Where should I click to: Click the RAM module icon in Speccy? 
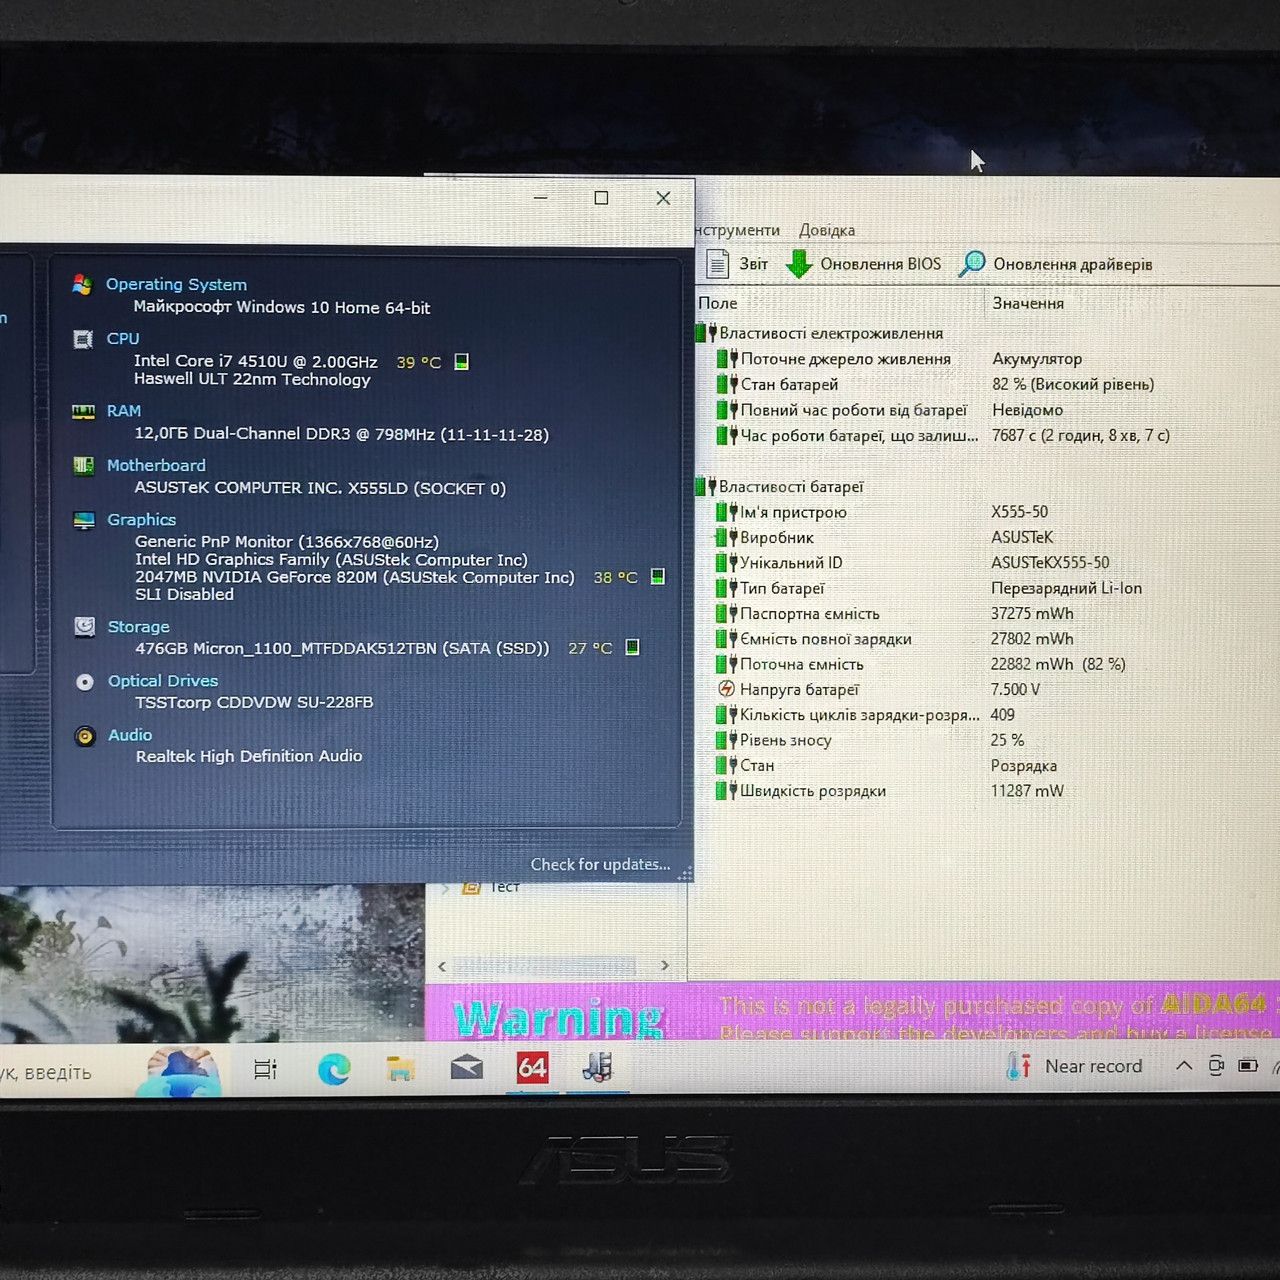coord(84,411)
